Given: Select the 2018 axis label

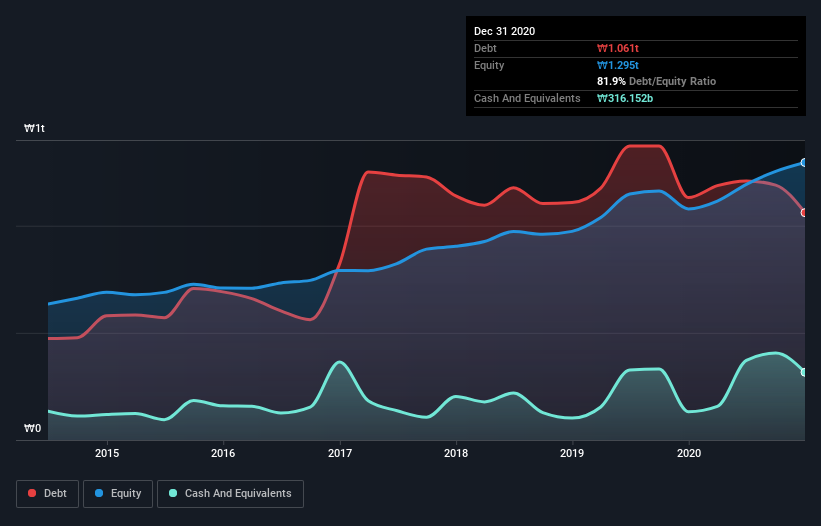Looking at the screenshot, I should (456, 453).
